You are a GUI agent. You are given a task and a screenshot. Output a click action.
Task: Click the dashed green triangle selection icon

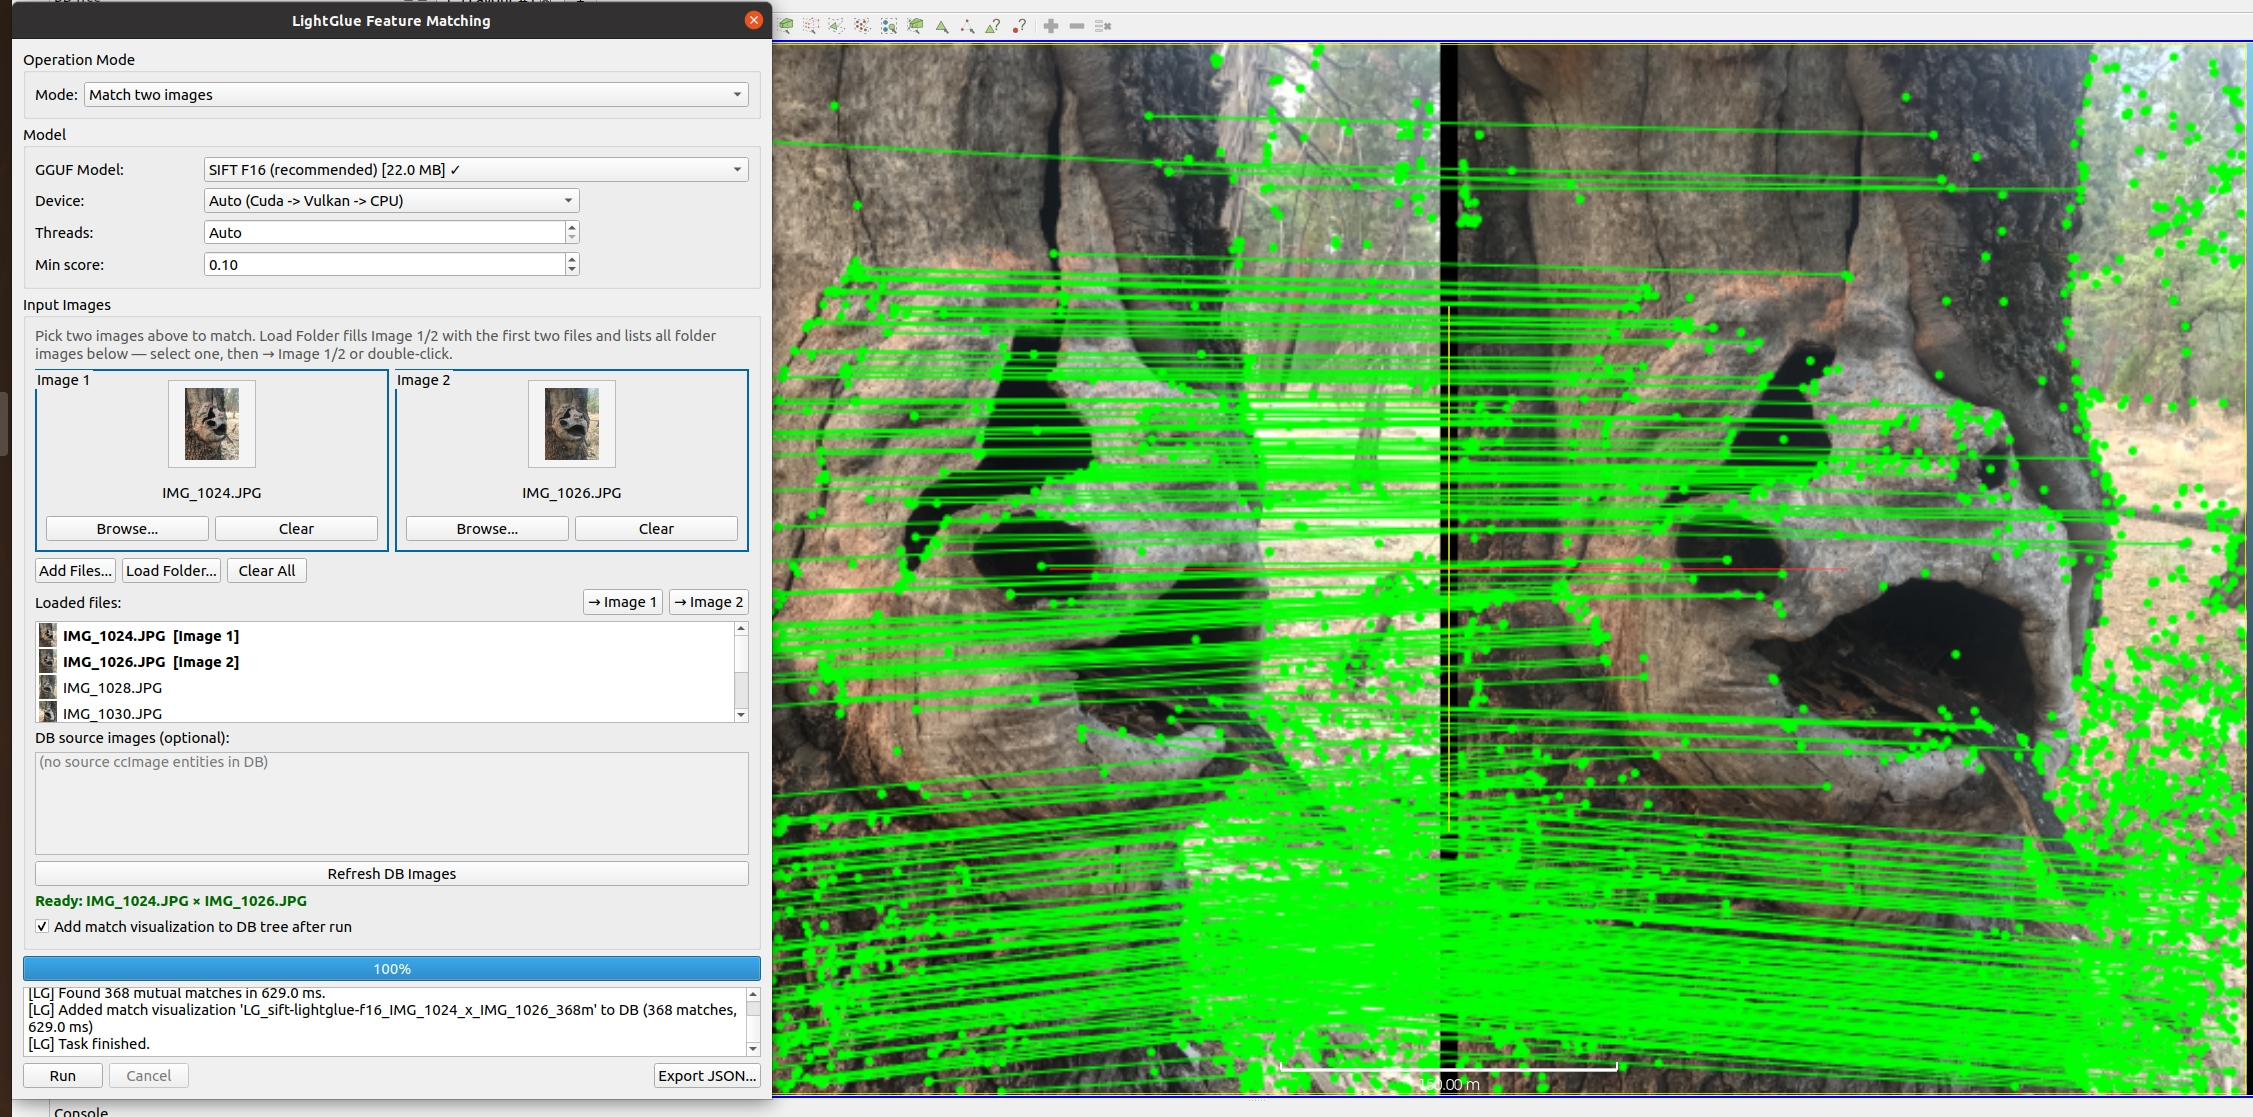[x=836, y=26]
